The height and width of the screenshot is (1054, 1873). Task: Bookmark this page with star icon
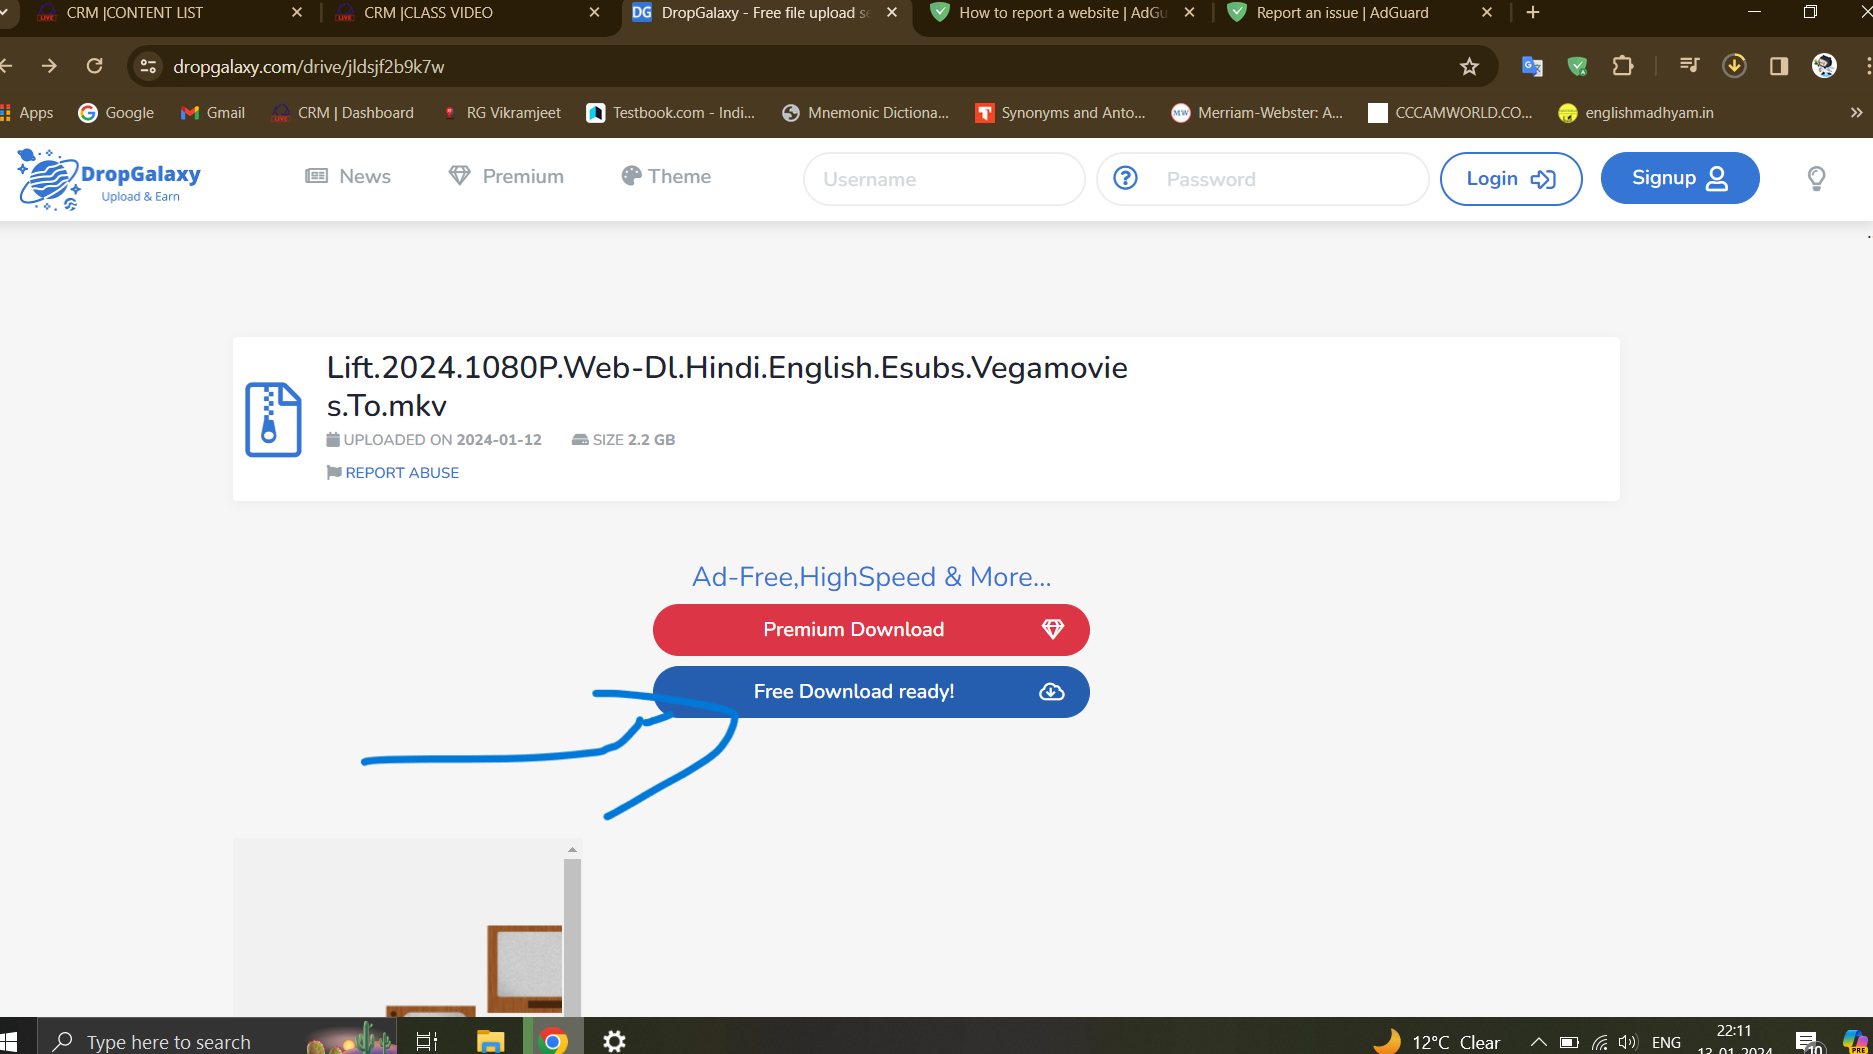coord(1468,67)
